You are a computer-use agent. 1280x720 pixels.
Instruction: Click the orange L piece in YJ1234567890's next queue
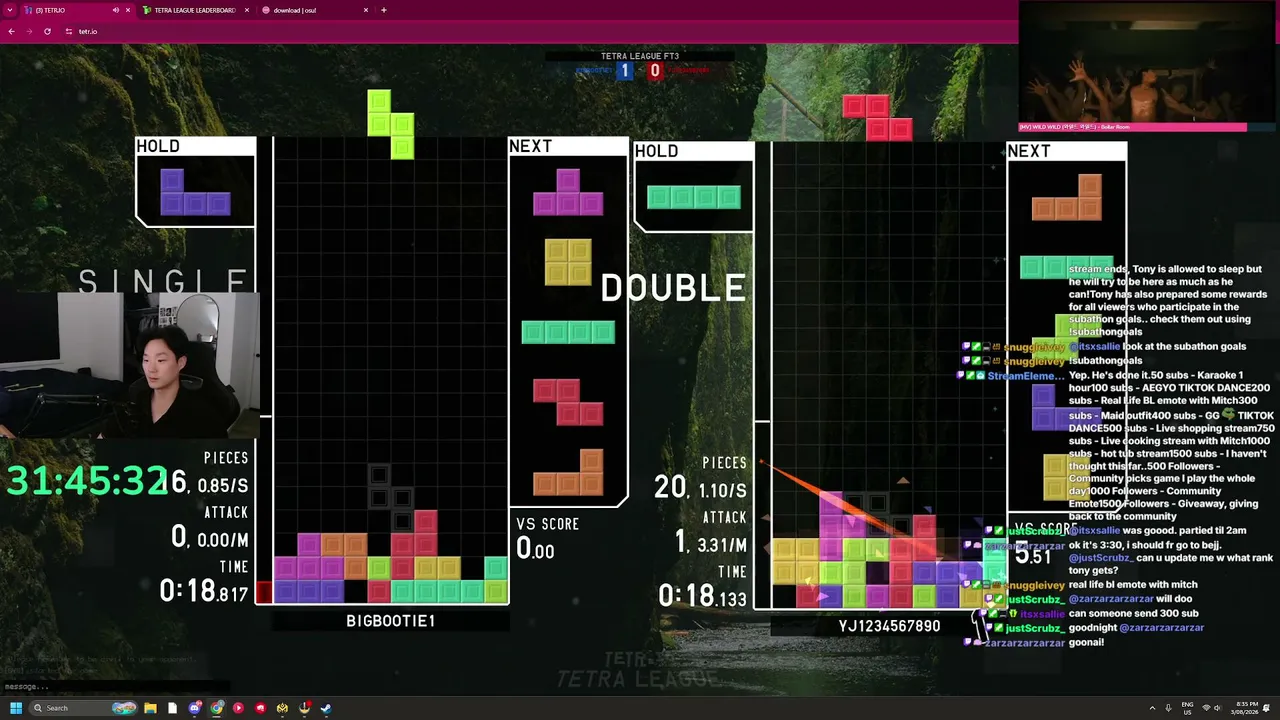1066,197
